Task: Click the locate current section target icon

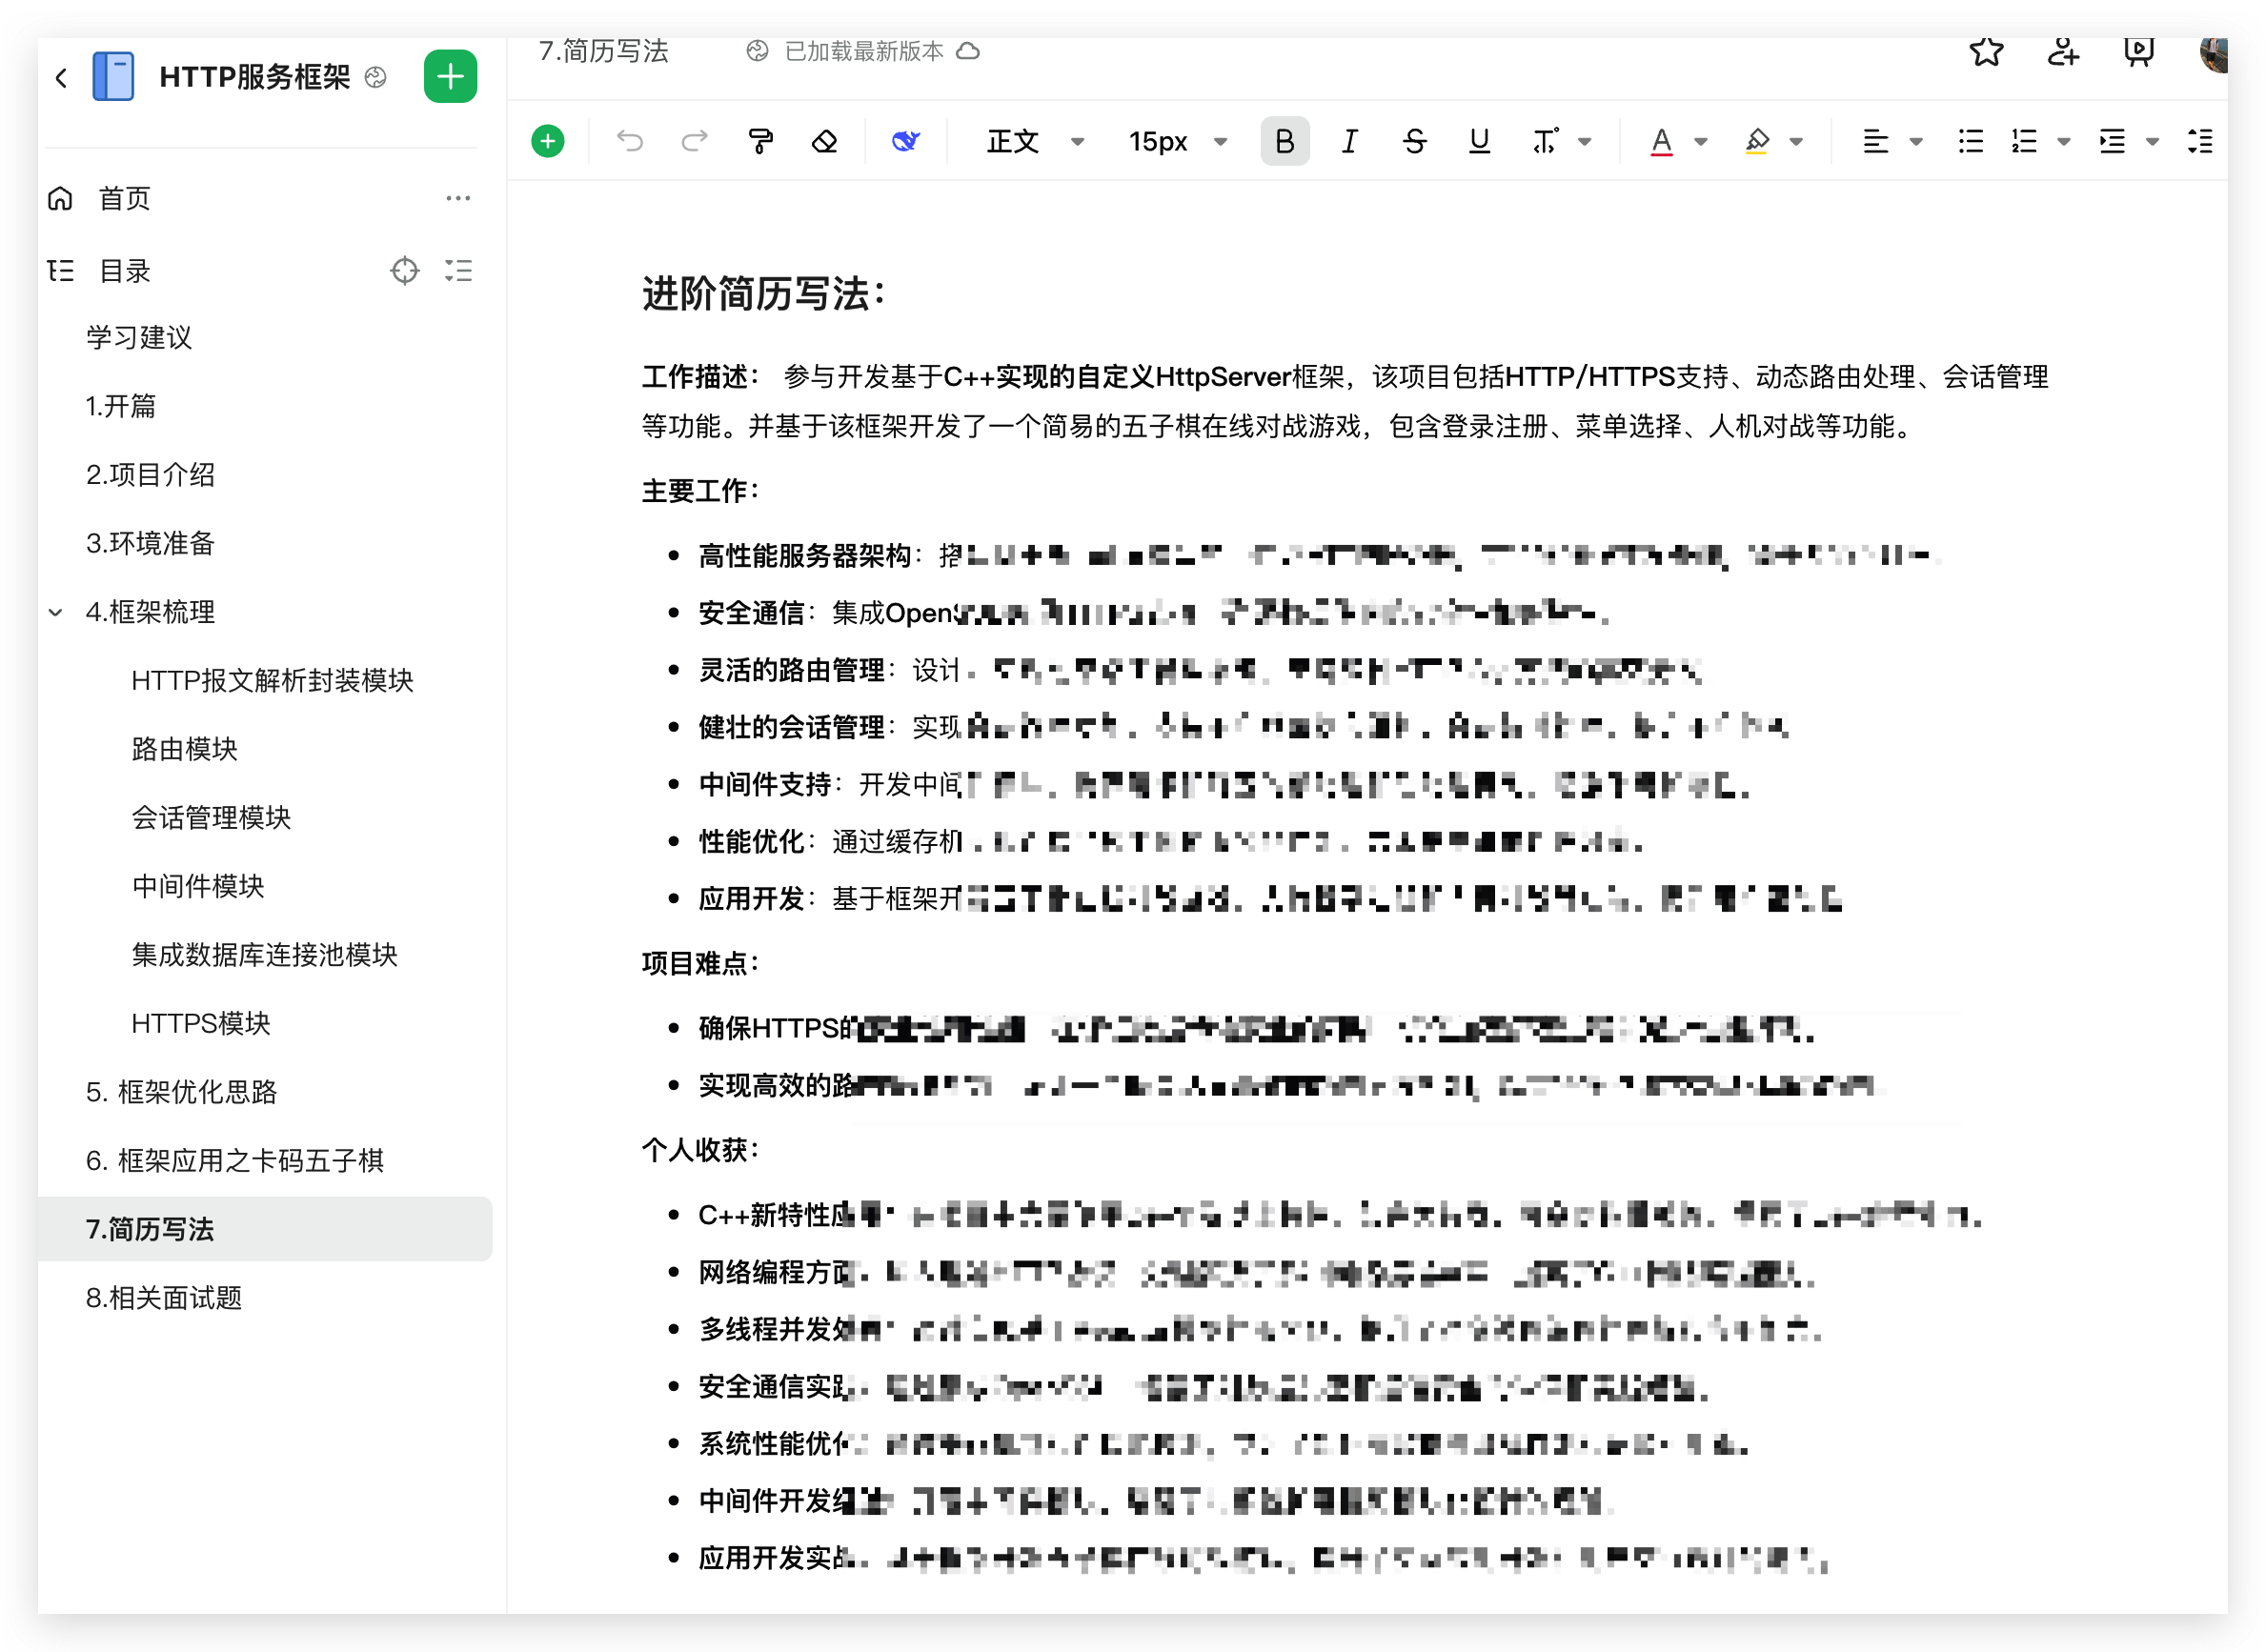Action: [404, 271]
